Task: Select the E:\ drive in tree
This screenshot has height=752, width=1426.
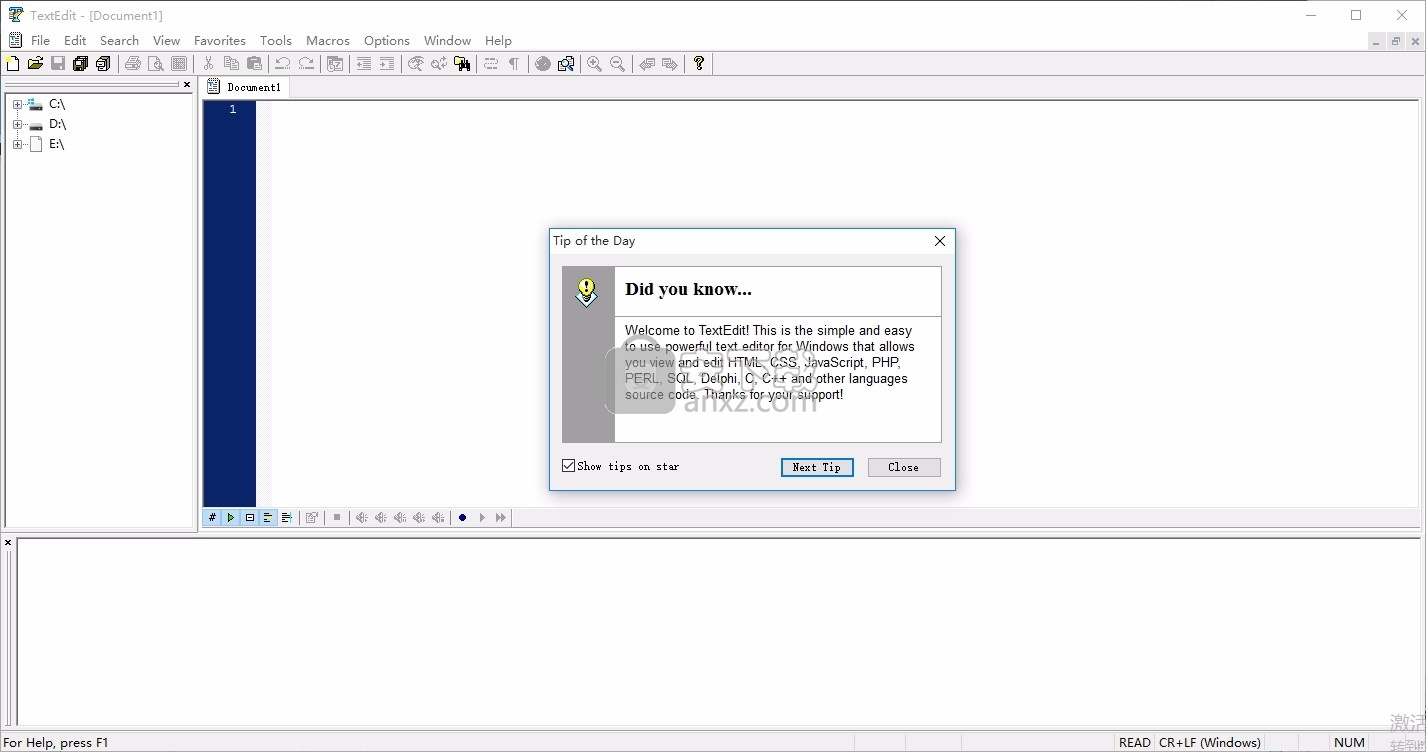Action: point(56,144)
